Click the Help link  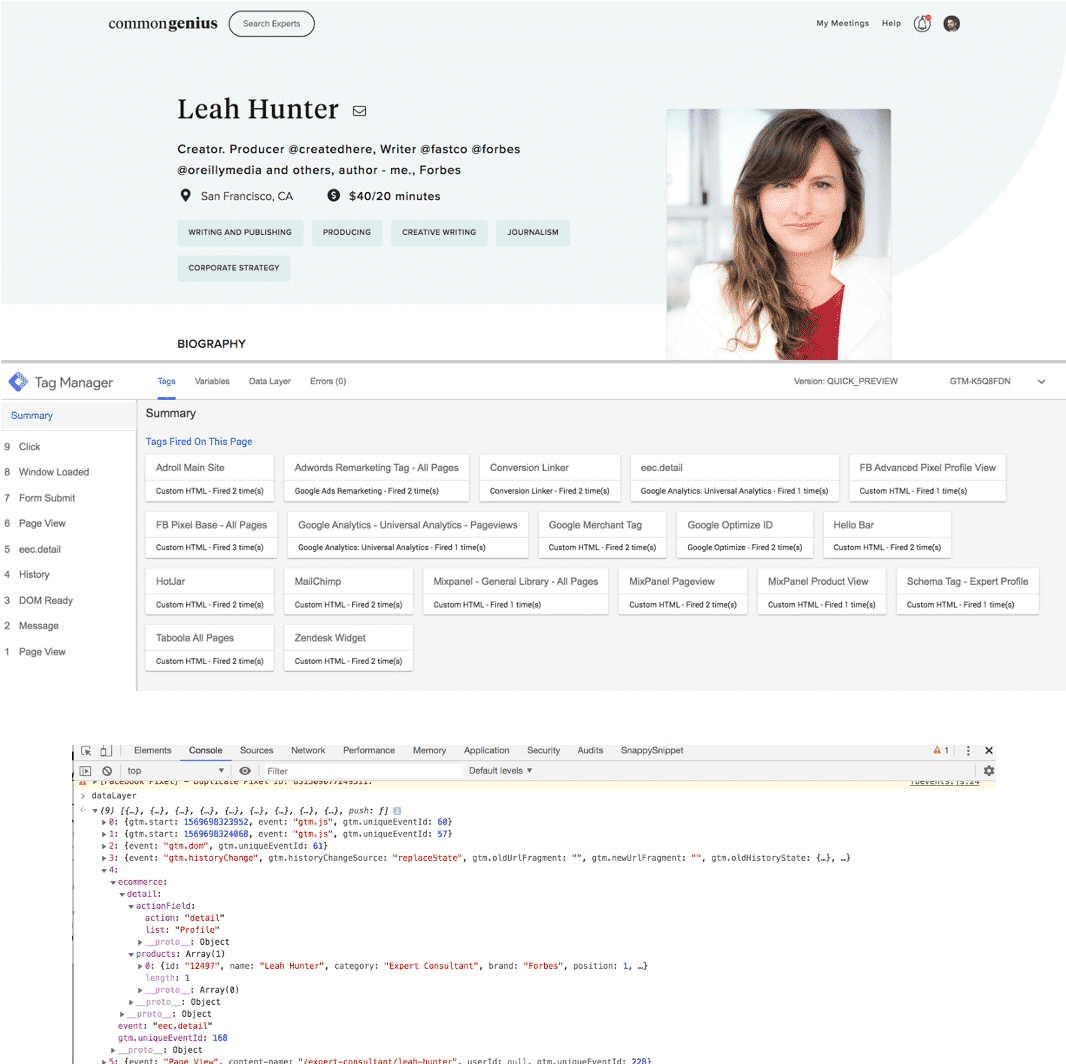tap(891, 23)
